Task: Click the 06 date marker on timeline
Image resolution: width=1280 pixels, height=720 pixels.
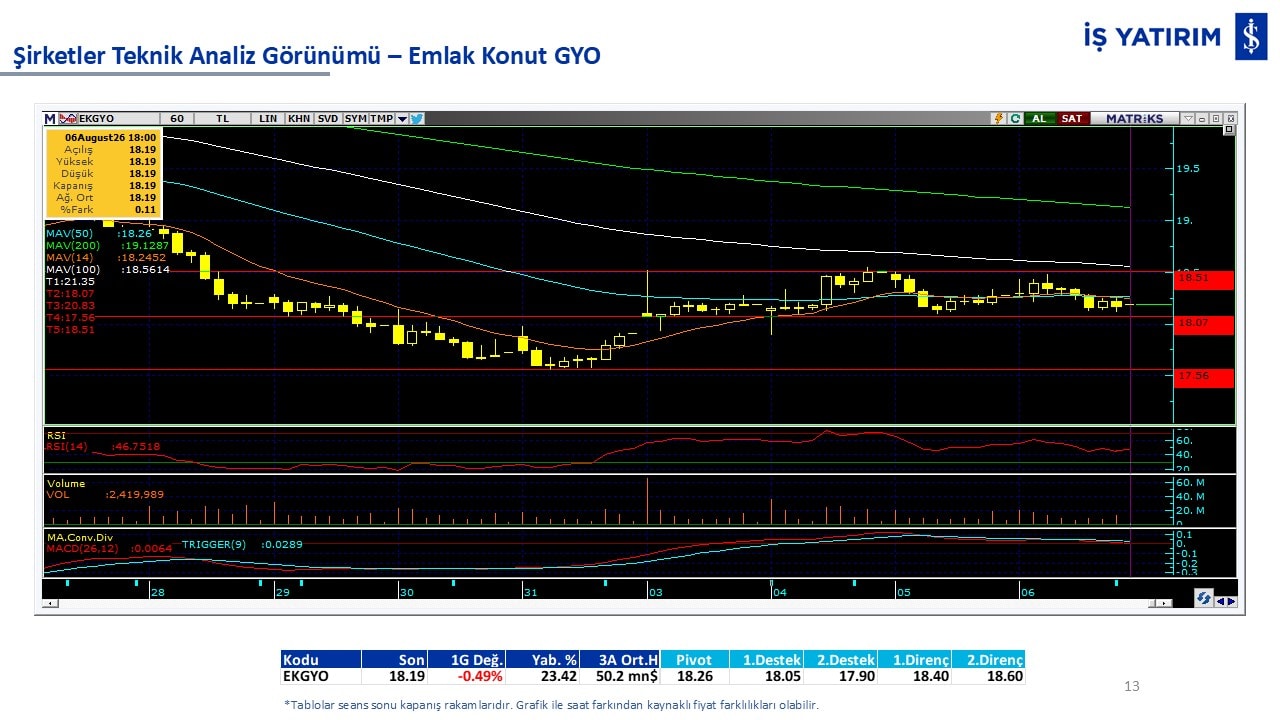Action: click(x=1027, y=592)
